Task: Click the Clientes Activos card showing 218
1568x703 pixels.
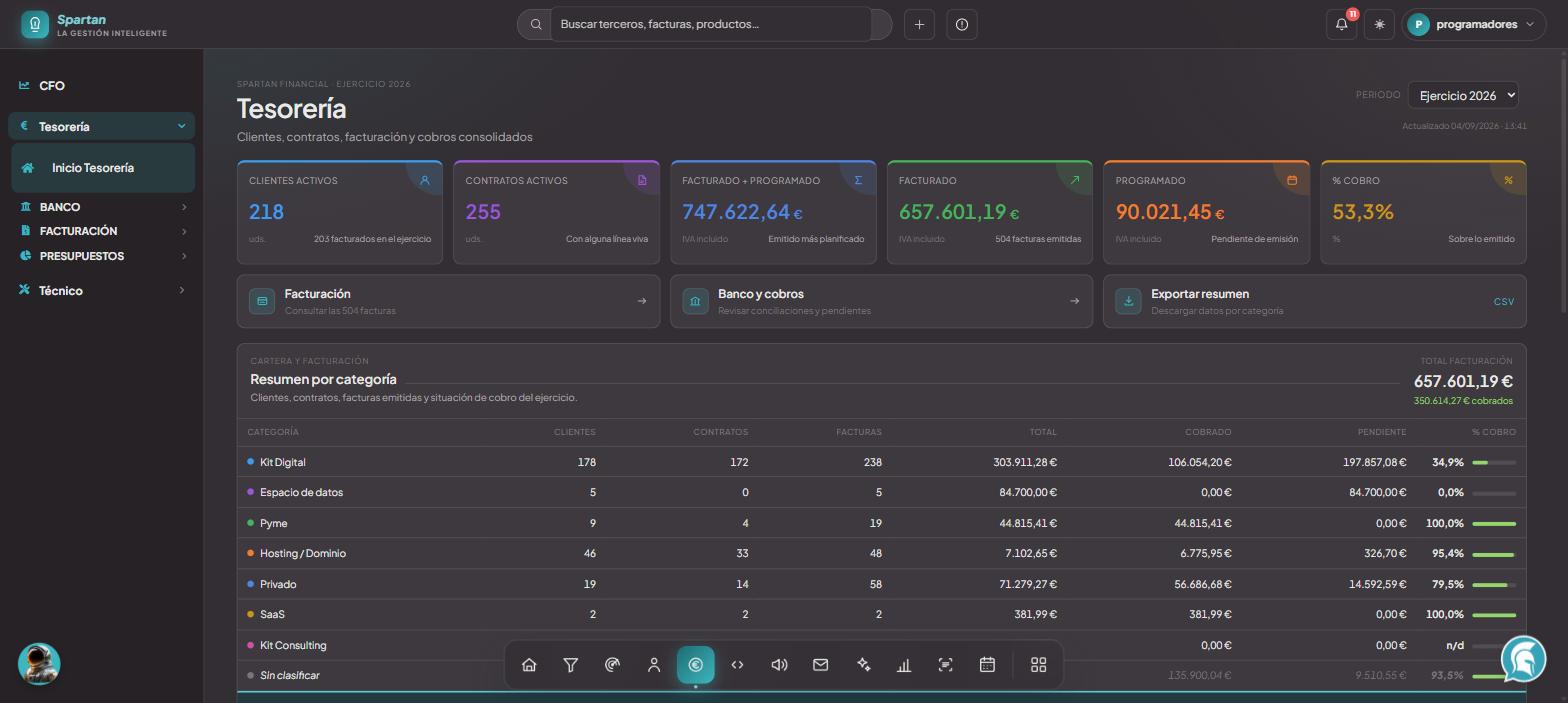Action: tap(340, 212)
